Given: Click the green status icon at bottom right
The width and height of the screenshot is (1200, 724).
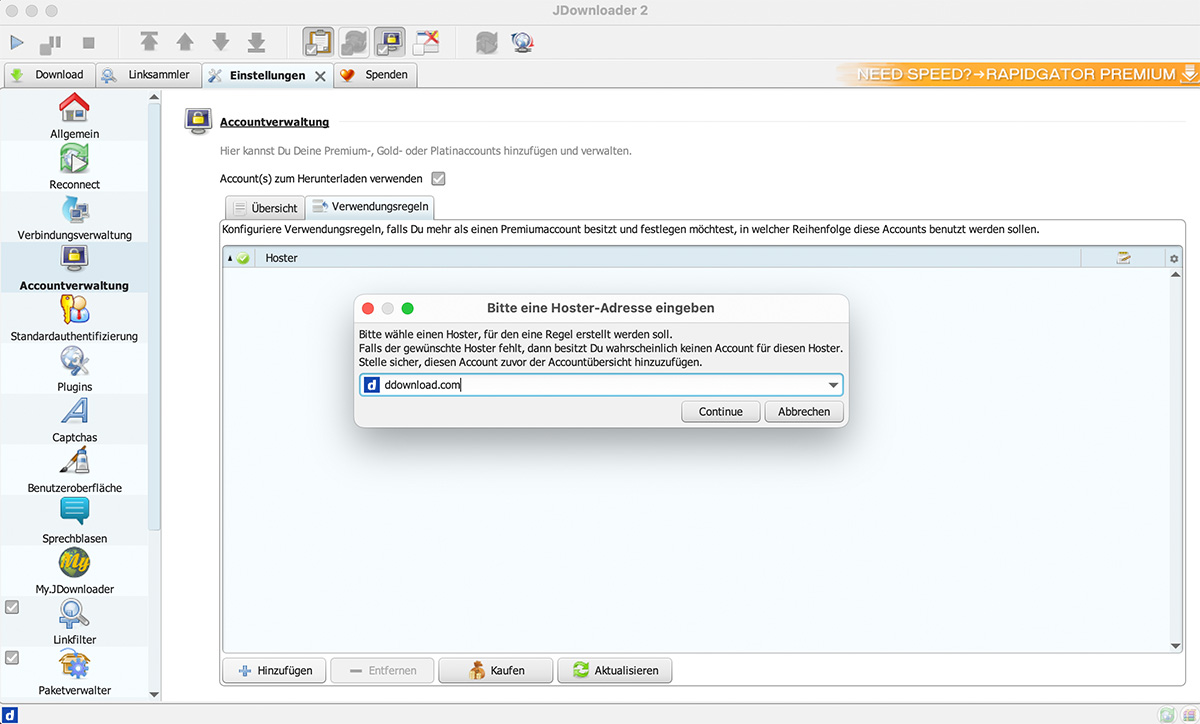Looking at the screenshot, I should click(1167, 714).
